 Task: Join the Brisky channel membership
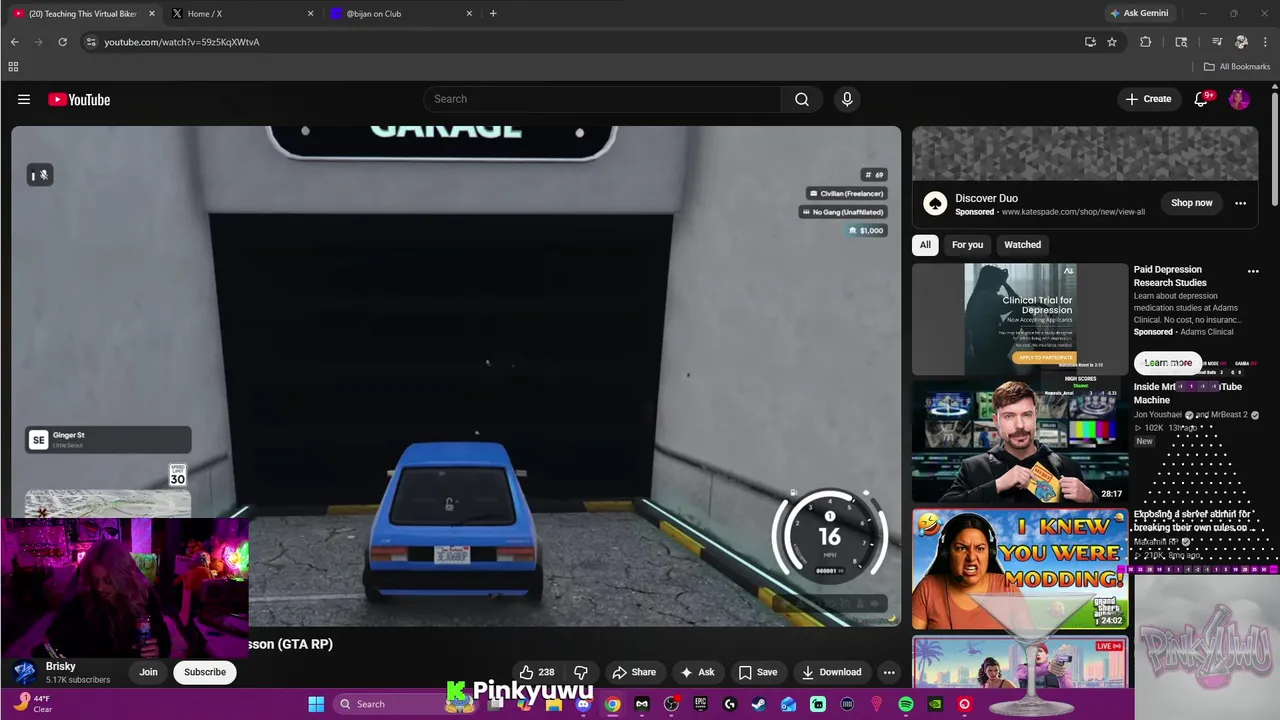tap(148, 672)
